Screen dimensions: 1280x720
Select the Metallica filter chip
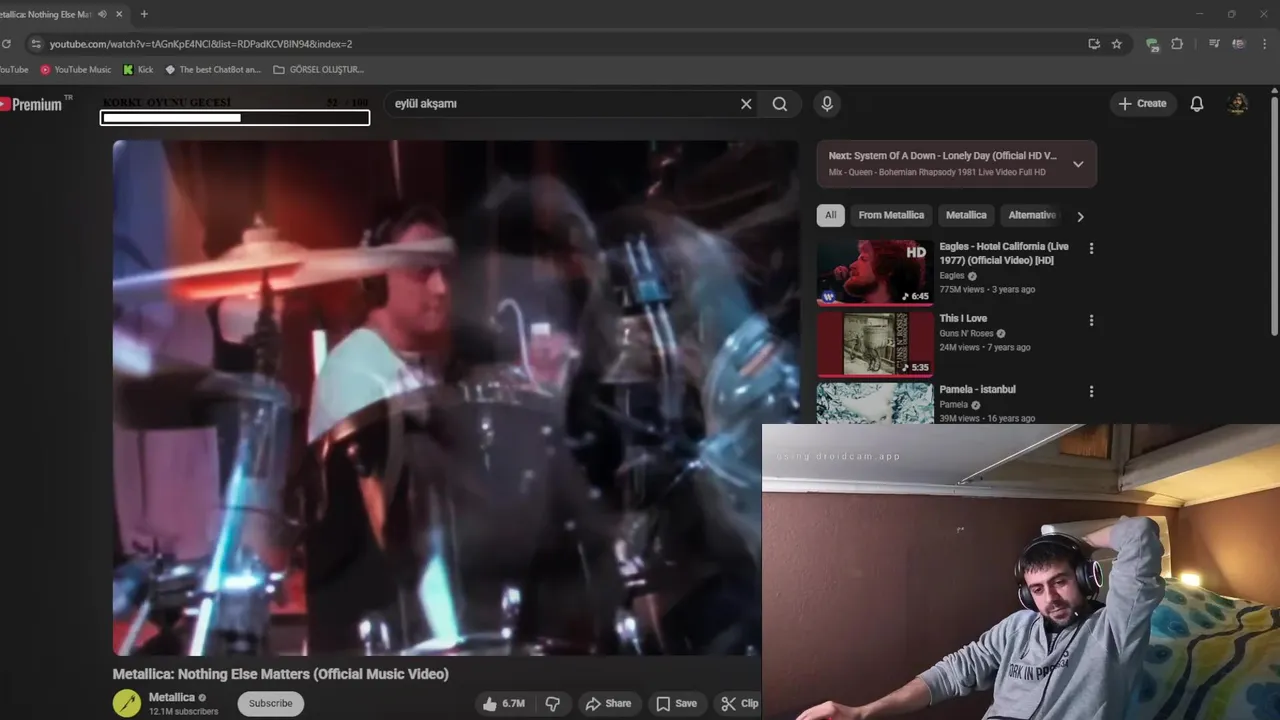tap(966, 215)
